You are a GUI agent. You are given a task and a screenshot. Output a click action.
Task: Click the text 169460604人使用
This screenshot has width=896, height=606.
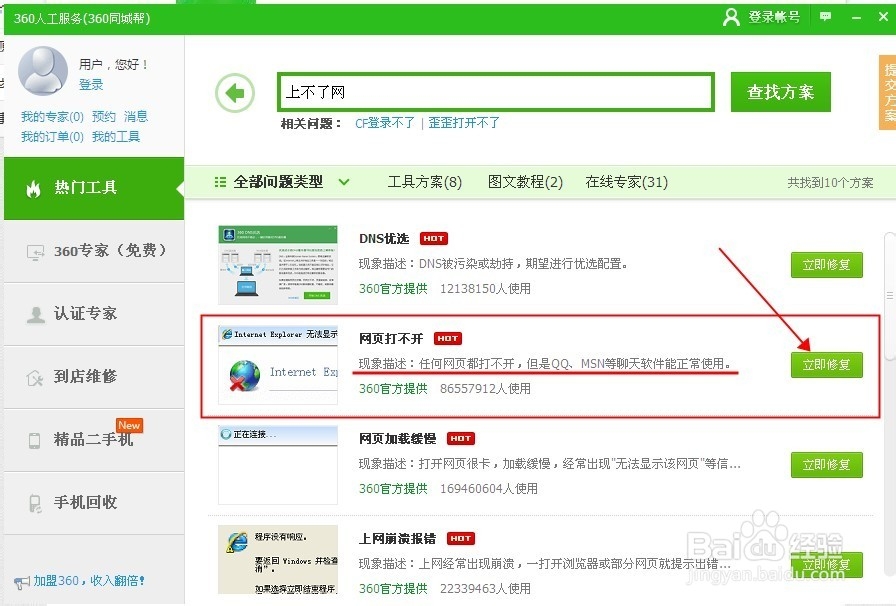tap(489, 489)
